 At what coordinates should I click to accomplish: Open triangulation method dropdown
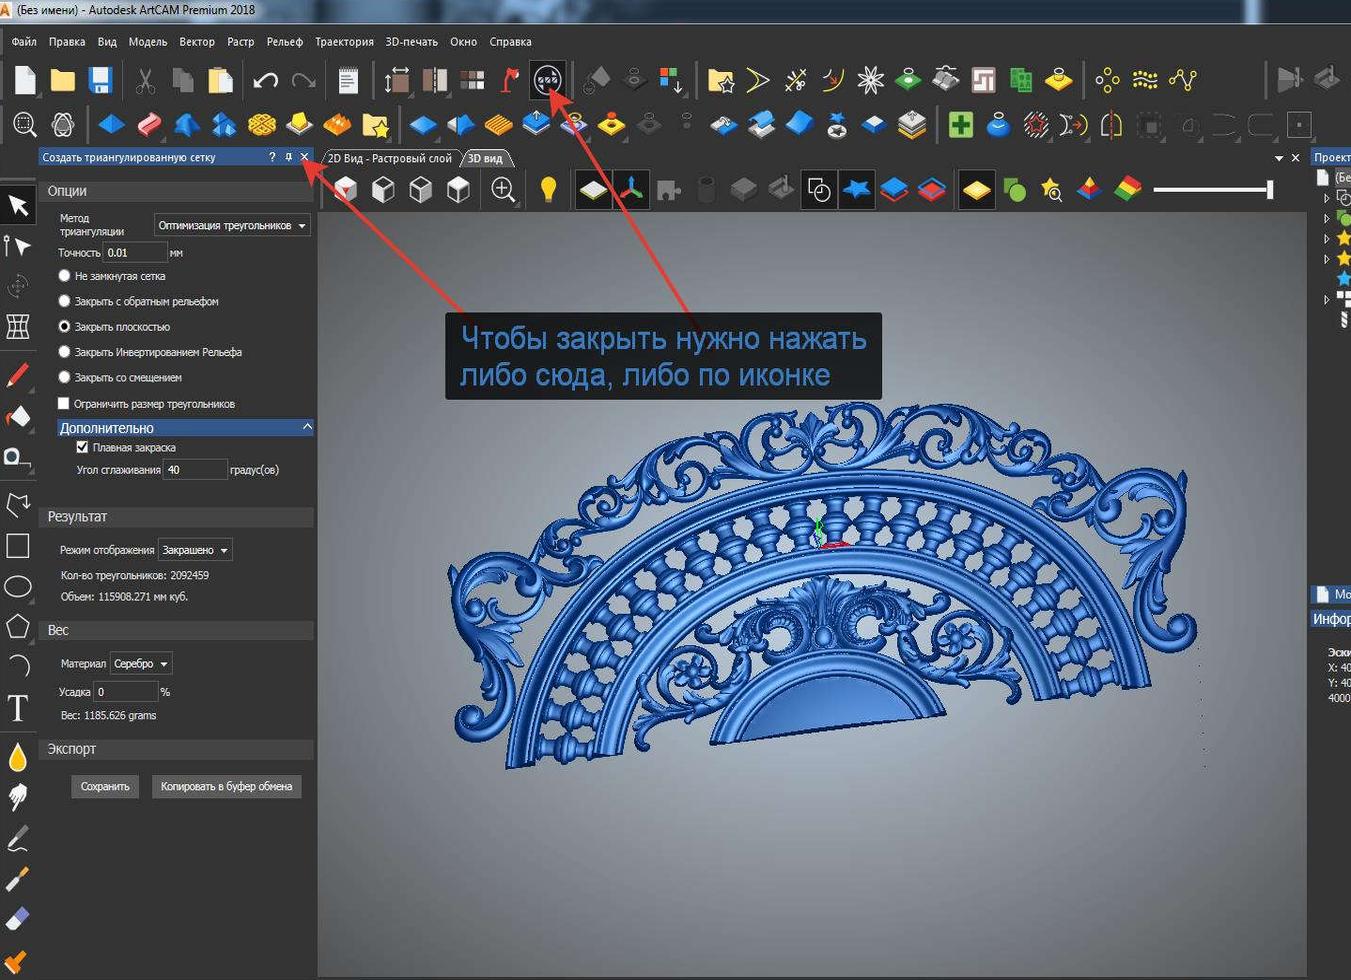click(x=232, y=225)
